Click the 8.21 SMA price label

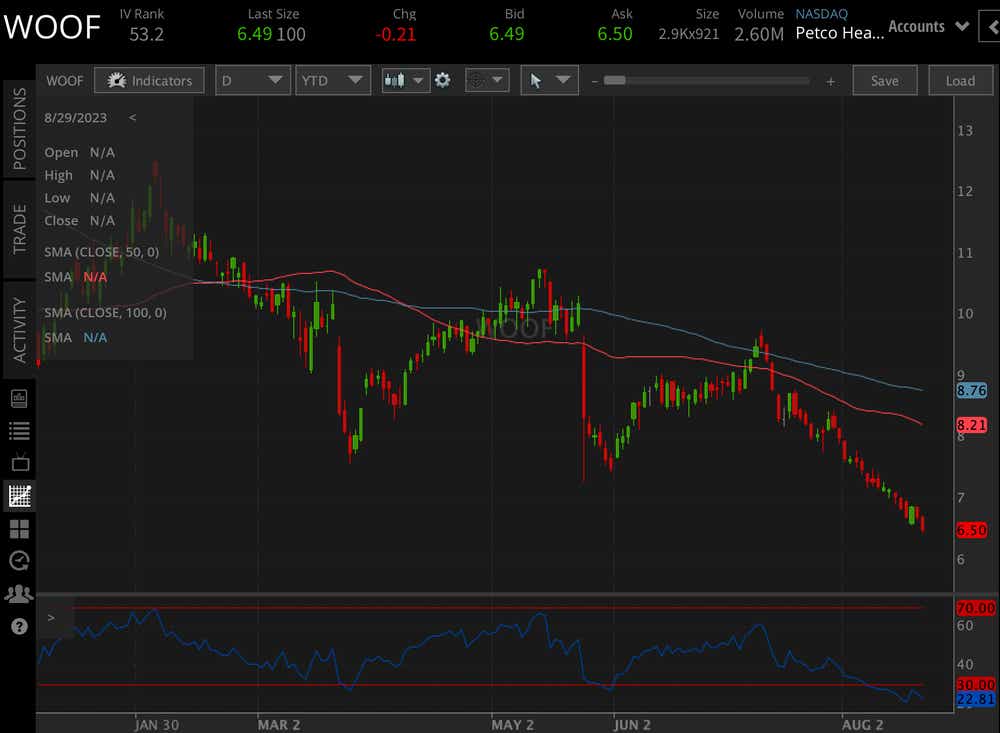971,425
